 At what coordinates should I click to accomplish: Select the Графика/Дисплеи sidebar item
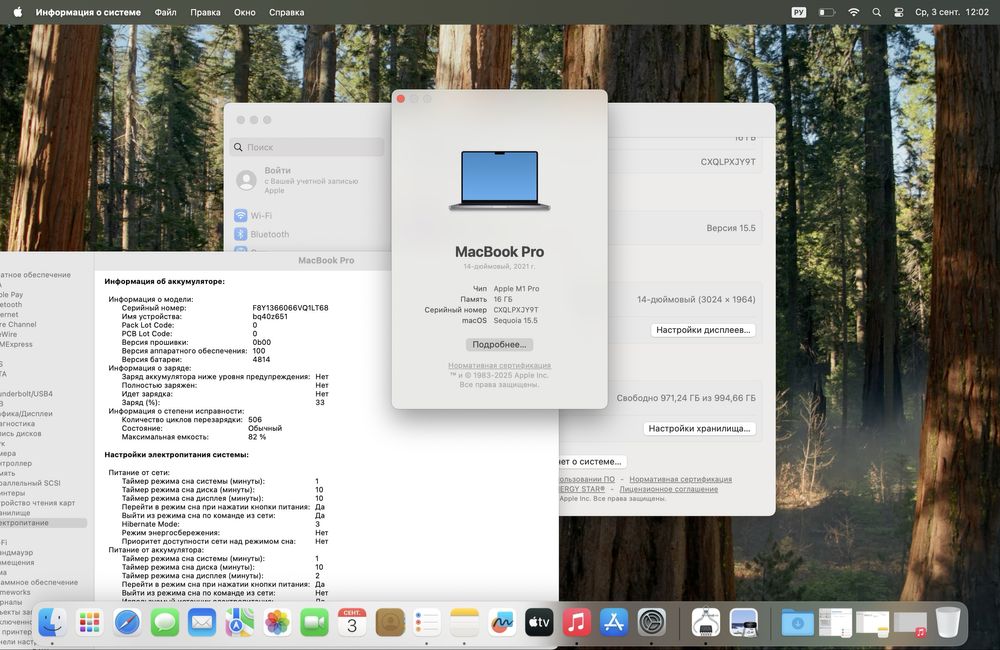coord(26,413)
